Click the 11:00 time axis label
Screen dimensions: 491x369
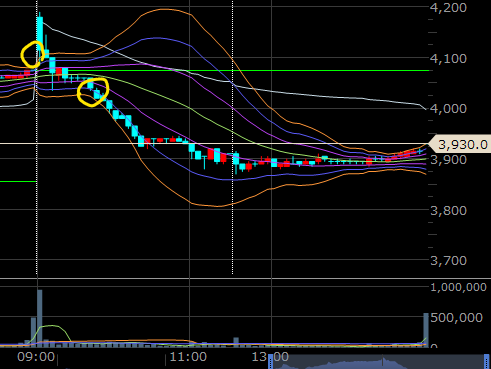tap(188, 357)
